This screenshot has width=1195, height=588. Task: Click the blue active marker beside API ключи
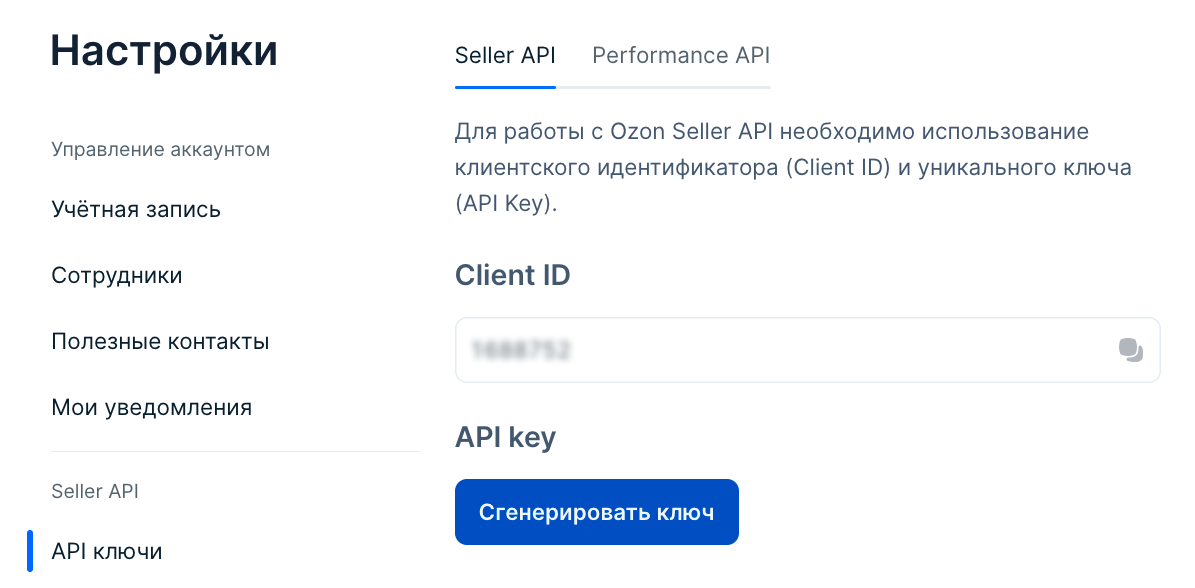point(30,551)
